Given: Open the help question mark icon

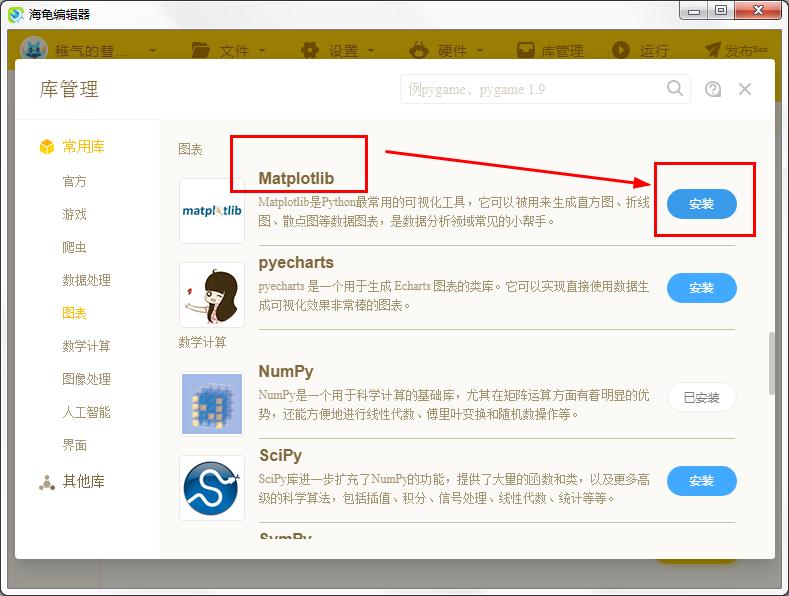Looking at the screenshot, I should (713, 89).
